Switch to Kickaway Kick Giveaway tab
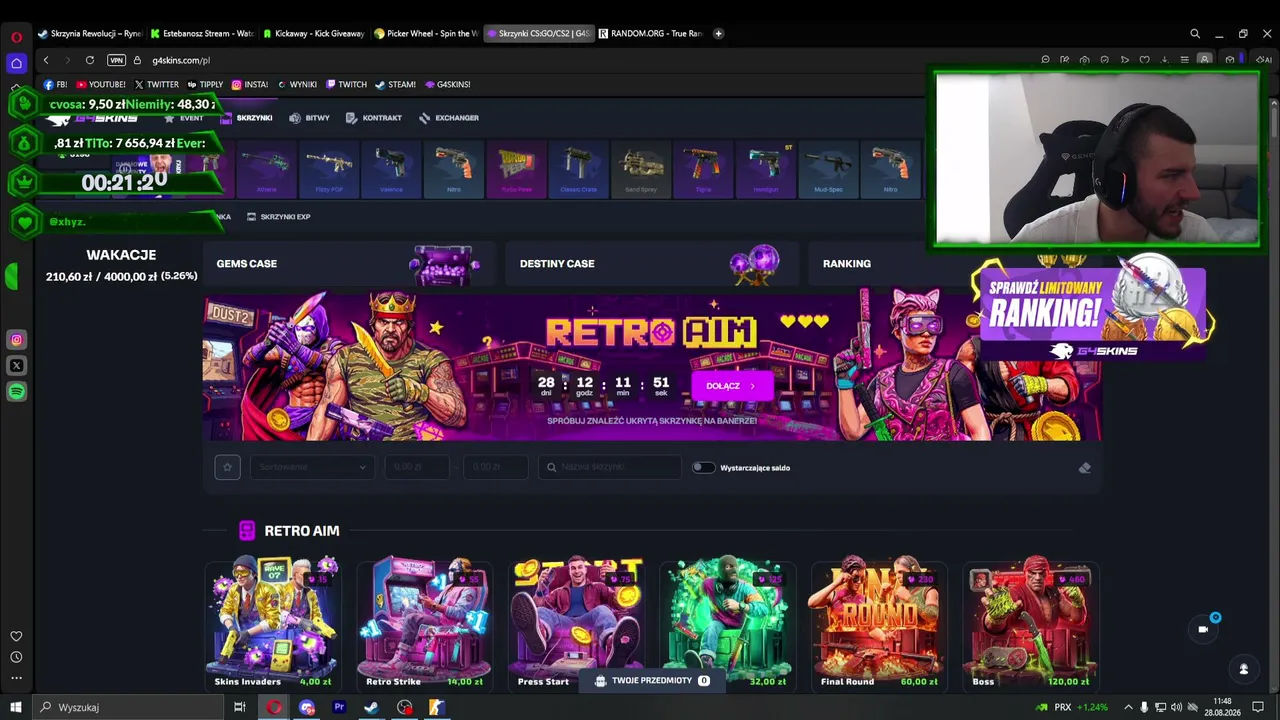 315,33
